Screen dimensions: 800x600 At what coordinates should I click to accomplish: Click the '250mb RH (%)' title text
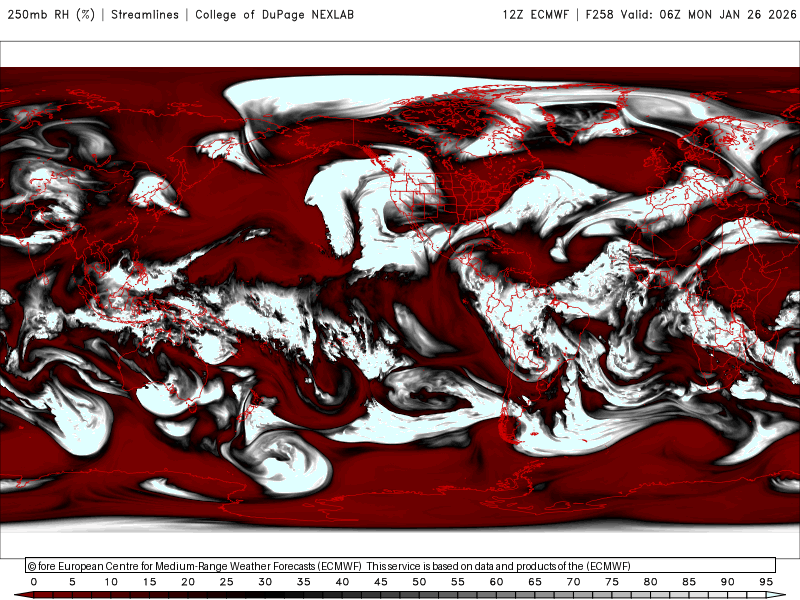[x=51, y=14]
